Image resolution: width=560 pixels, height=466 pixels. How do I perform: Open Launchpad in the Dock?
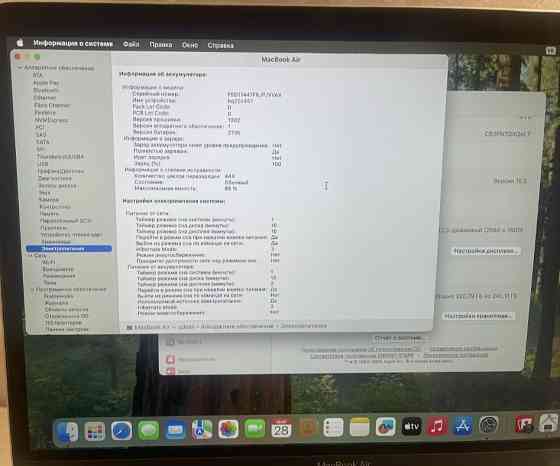pyautogui.click(x=95, y=431)
